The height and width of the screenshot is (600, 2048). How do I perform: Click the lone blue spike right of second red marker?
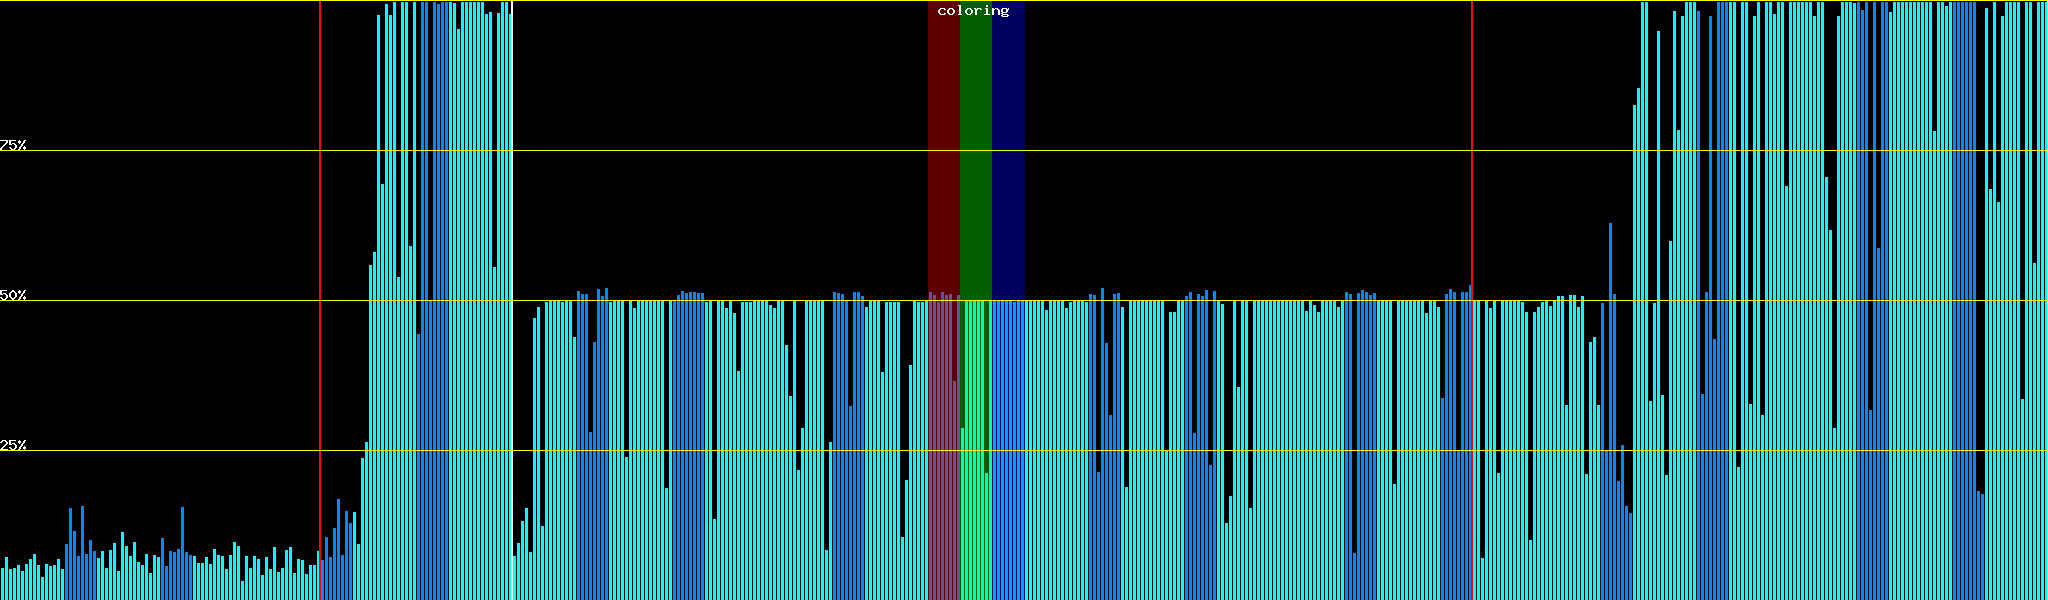pyautogui.click(x=1610, y=260)
